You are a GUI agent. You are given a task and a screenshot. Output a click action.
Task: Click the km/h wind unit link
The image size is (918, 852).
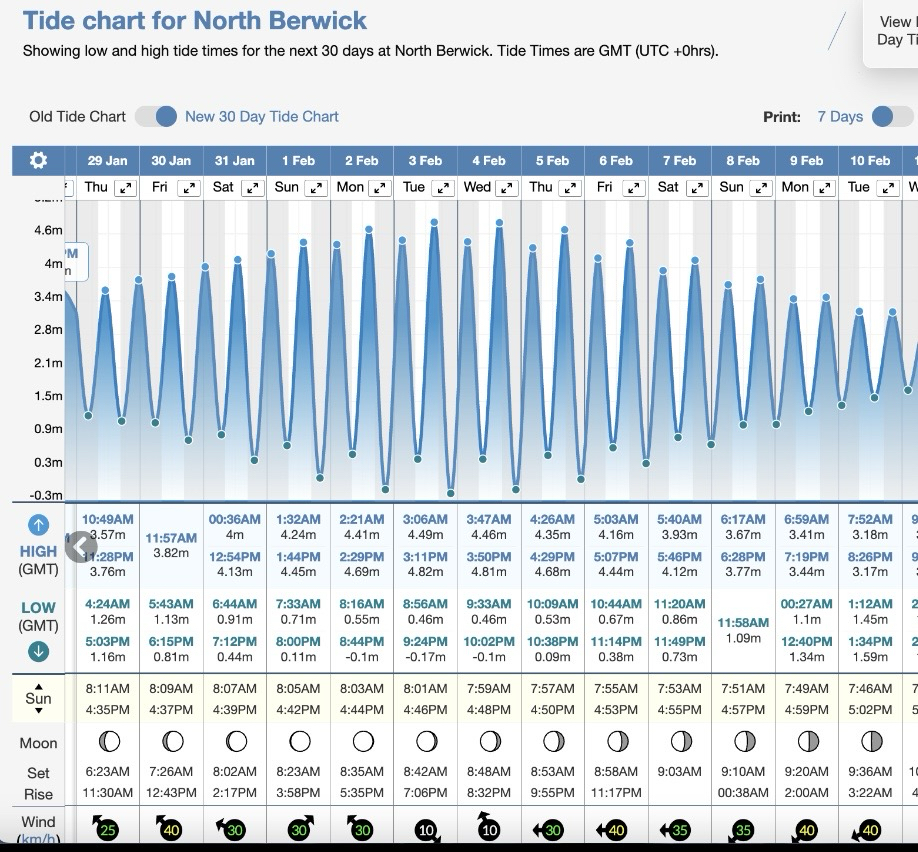click(x=38, y=840)
